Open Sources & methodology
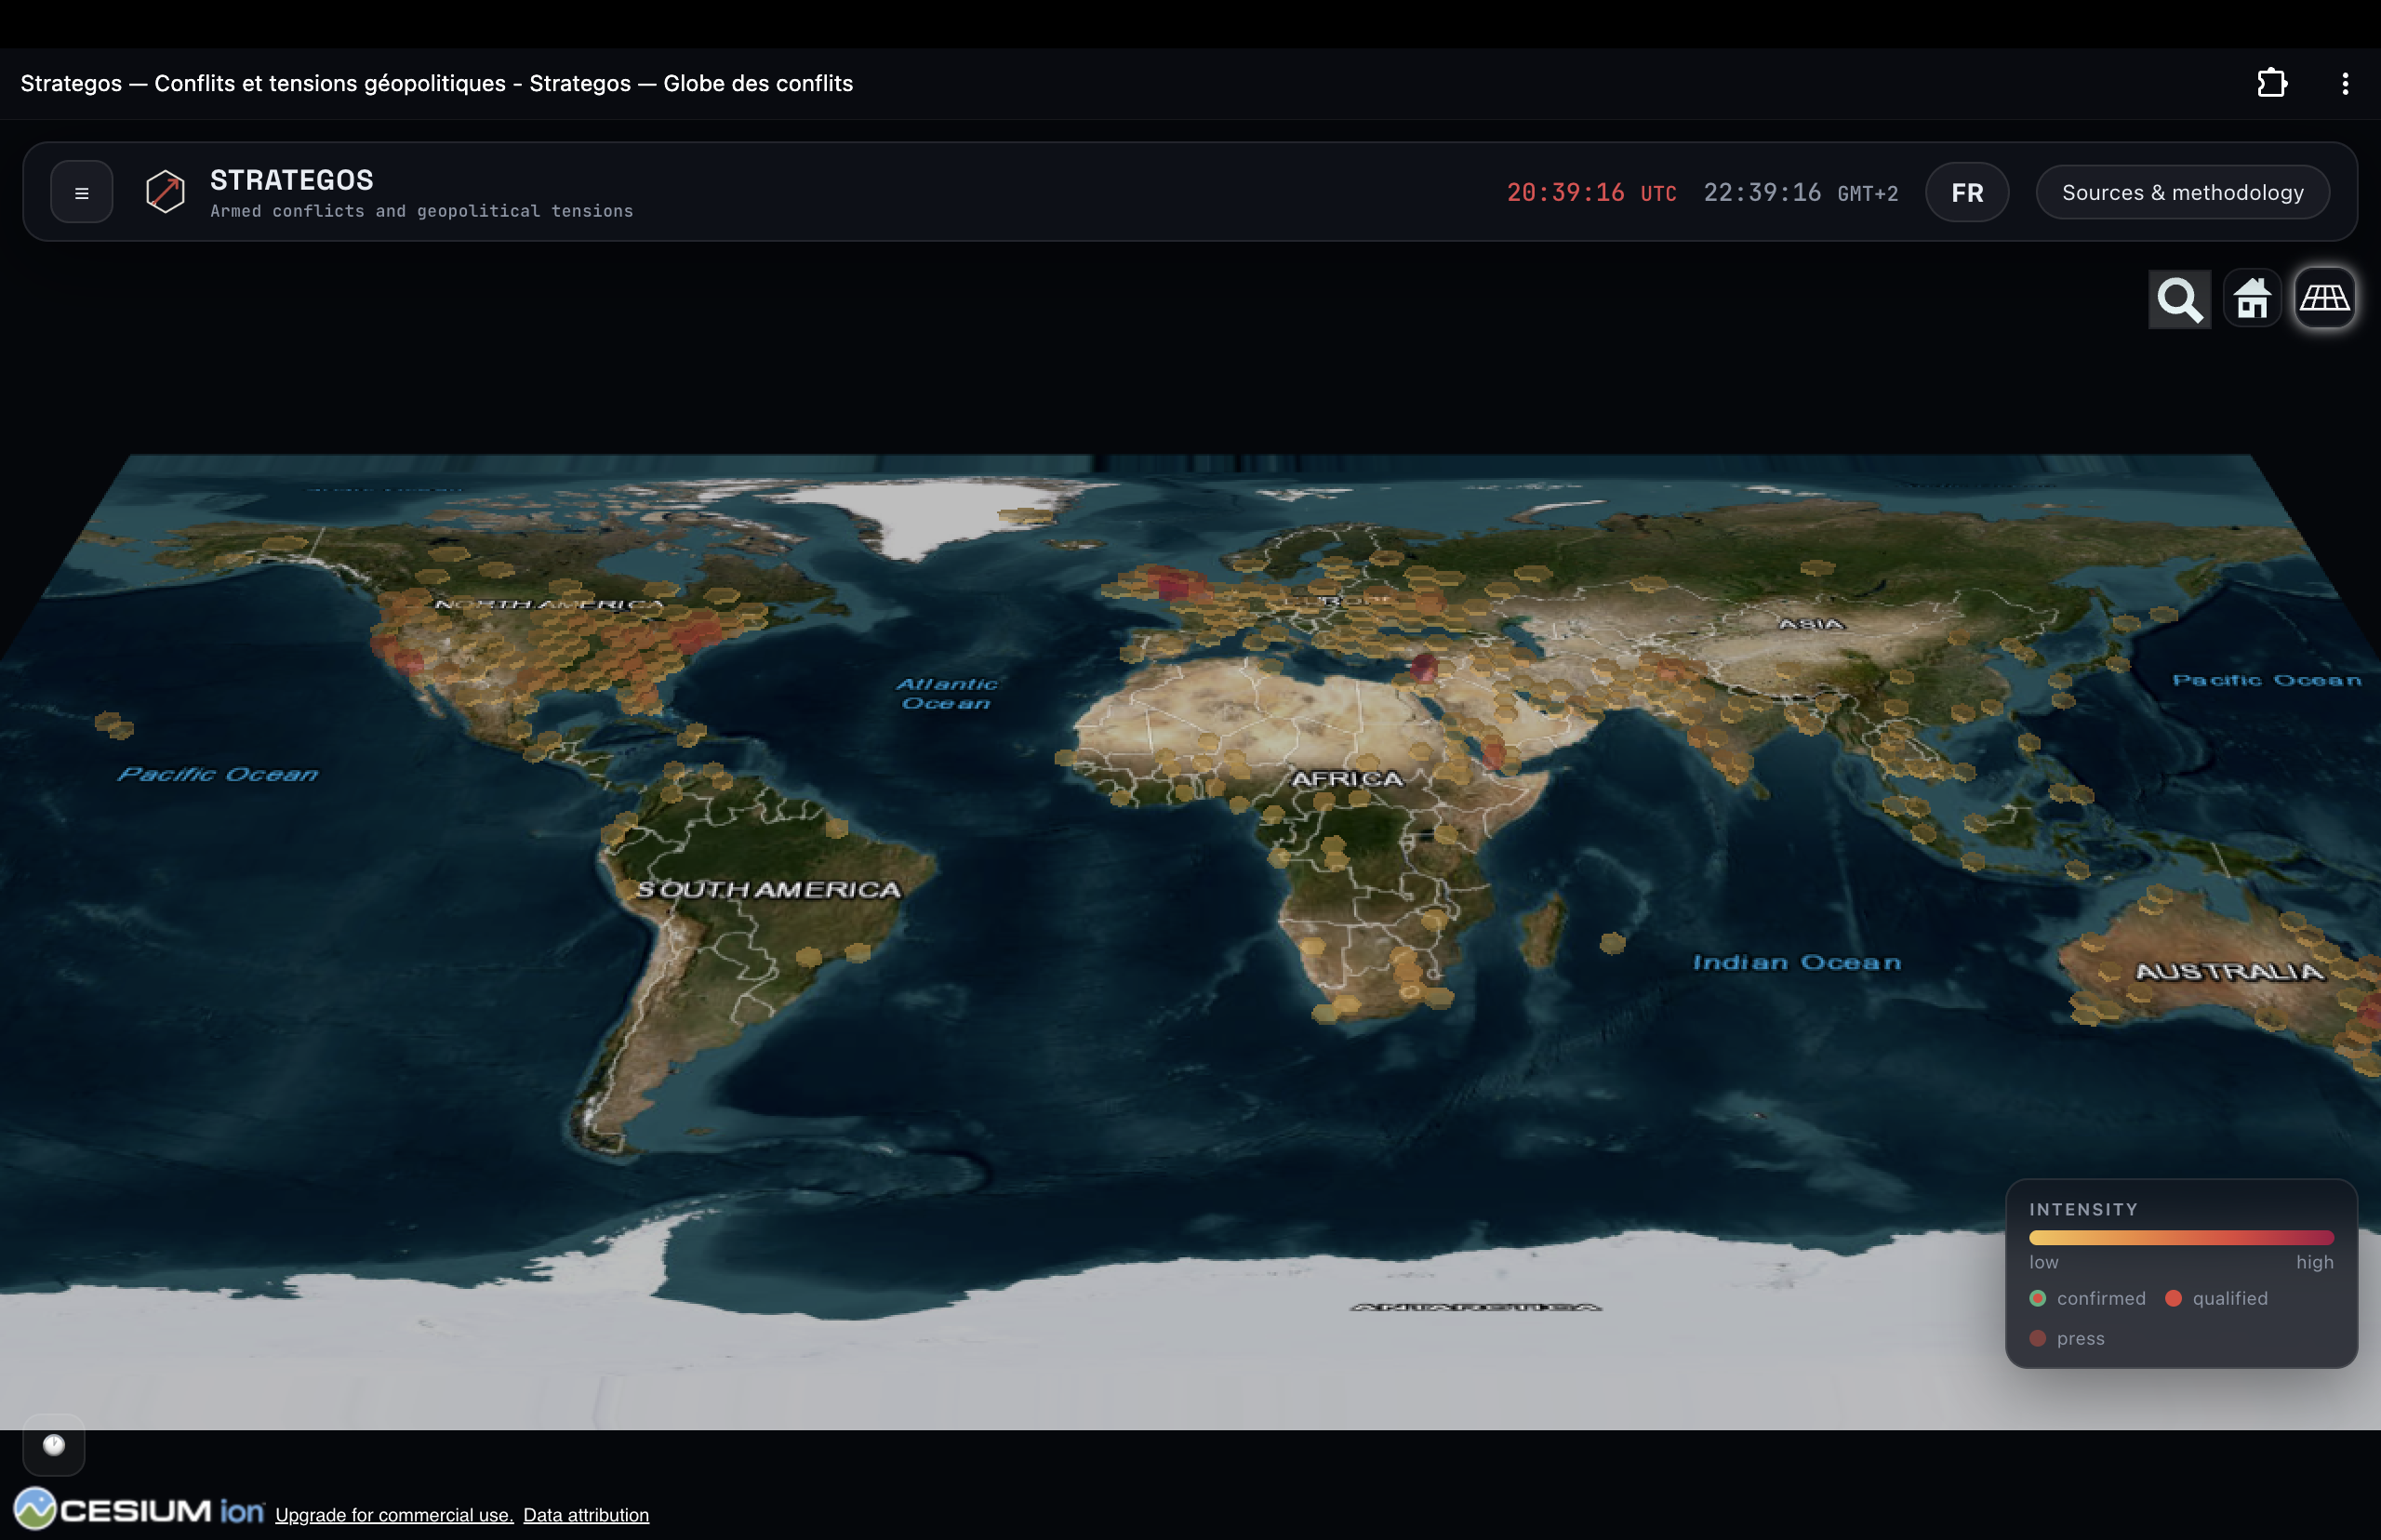The image size is (2381, 1540). (x=2183, y=192)
